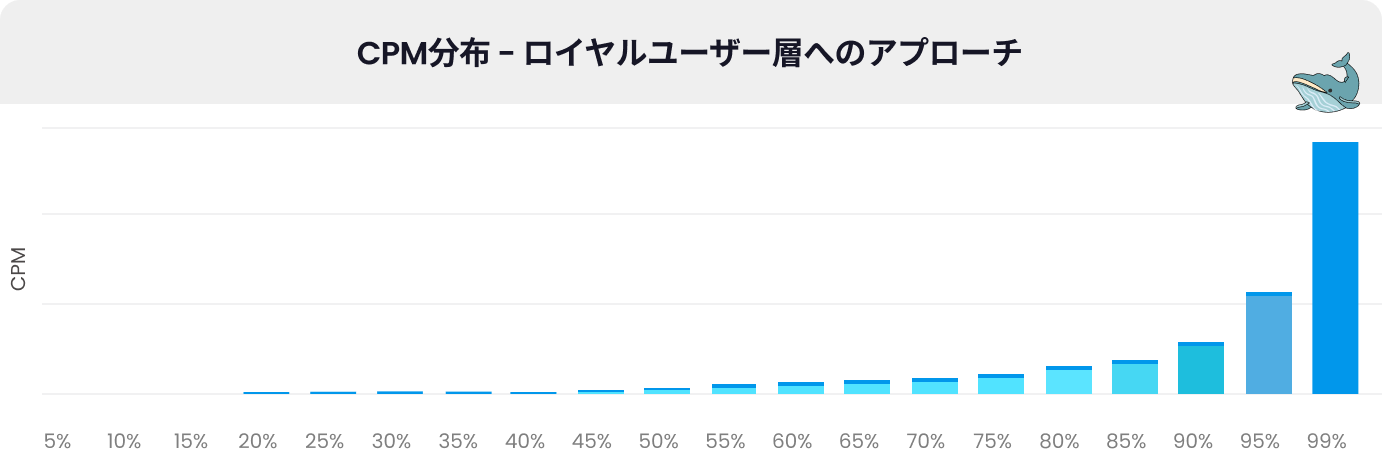Select the 45% axis tick label
The width and height of the screenshot is (1382, 474).
point(592,441)
